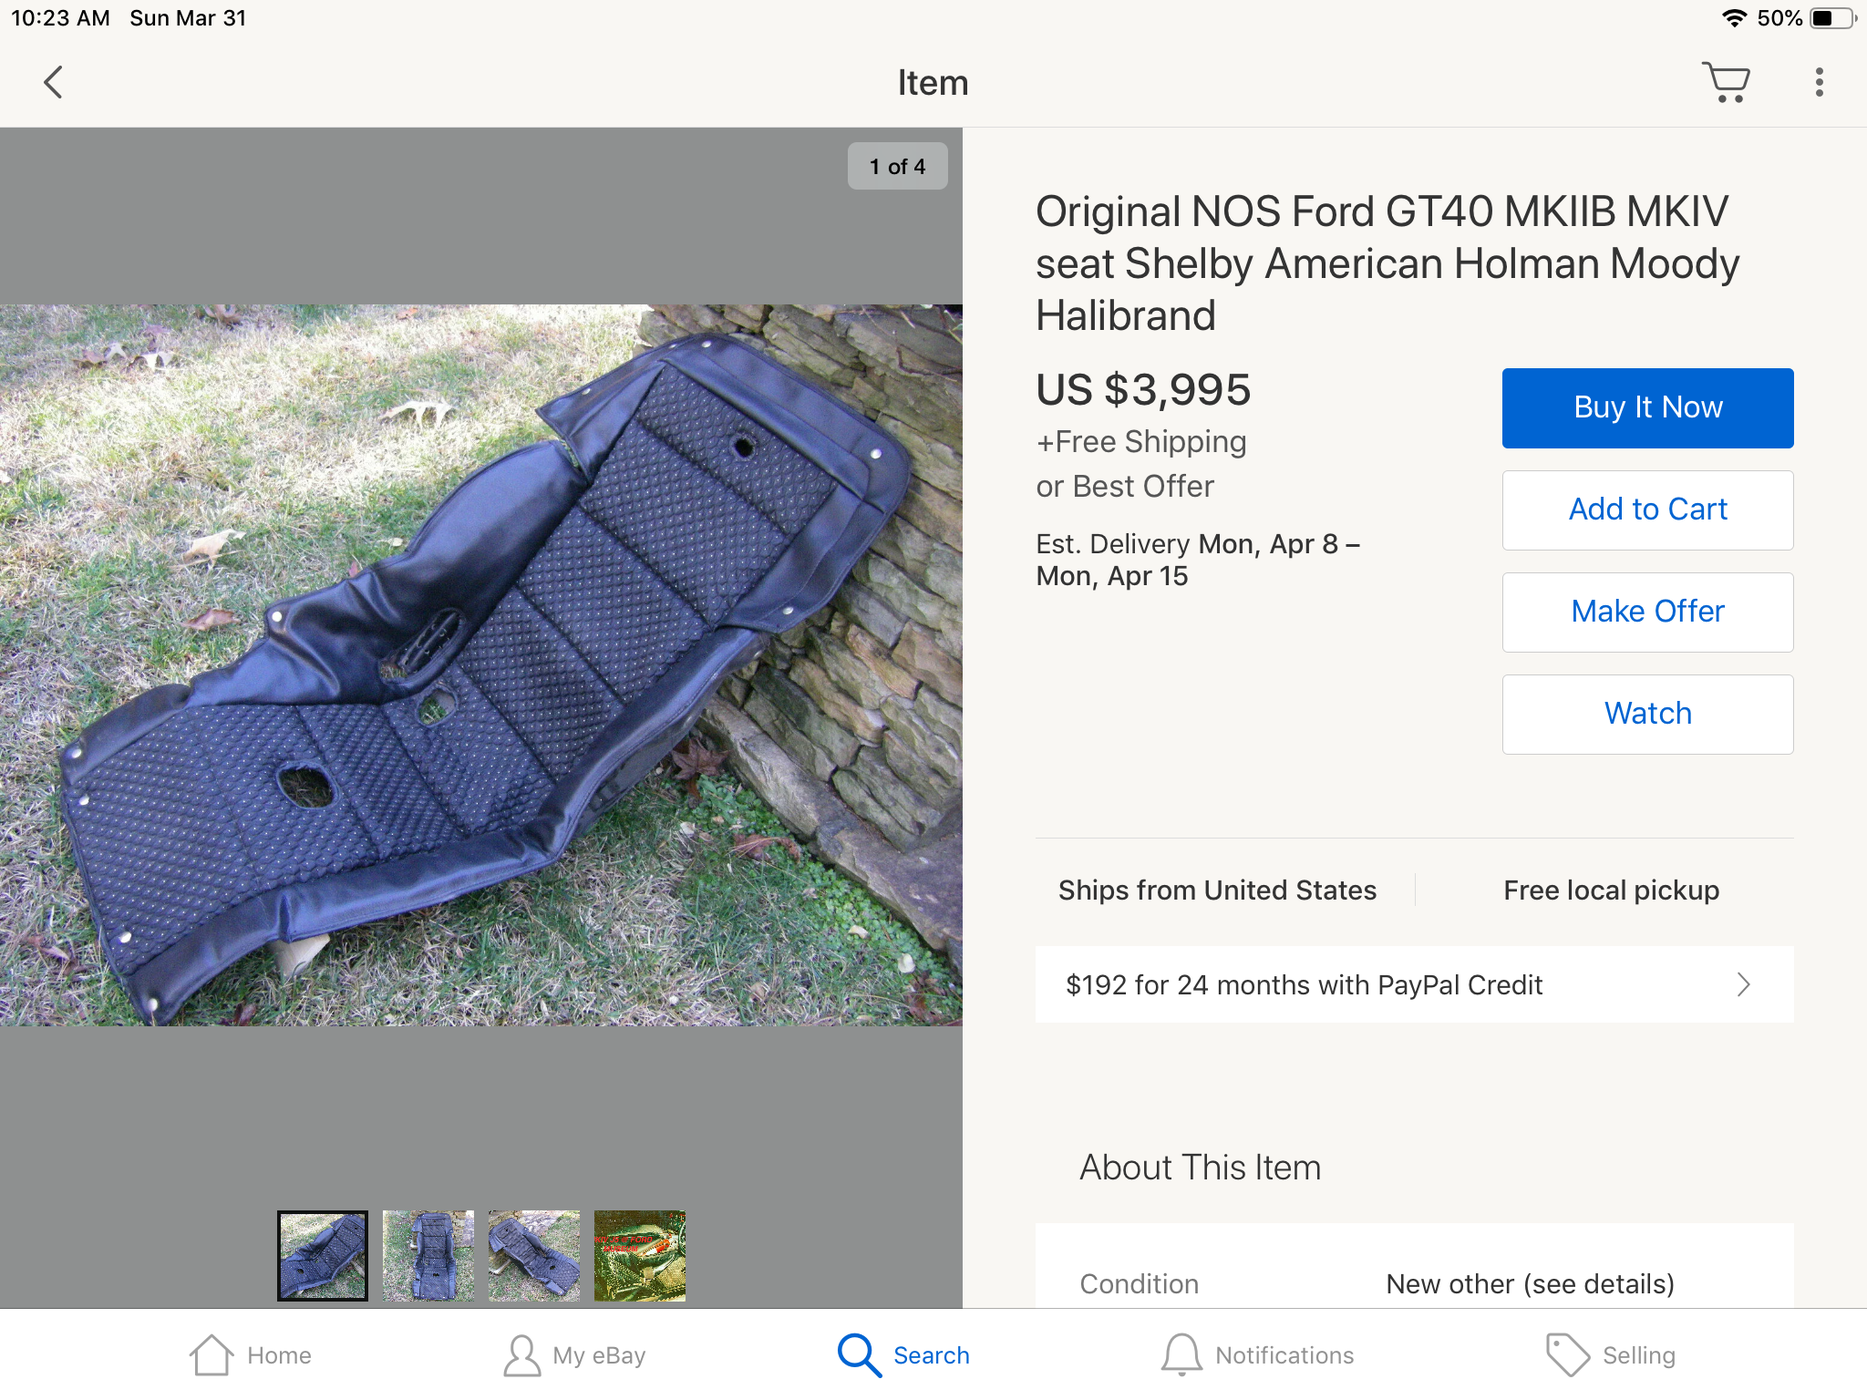Tap Free local pickup
Screen dimensions: 1867x1400
point(1611,890)
